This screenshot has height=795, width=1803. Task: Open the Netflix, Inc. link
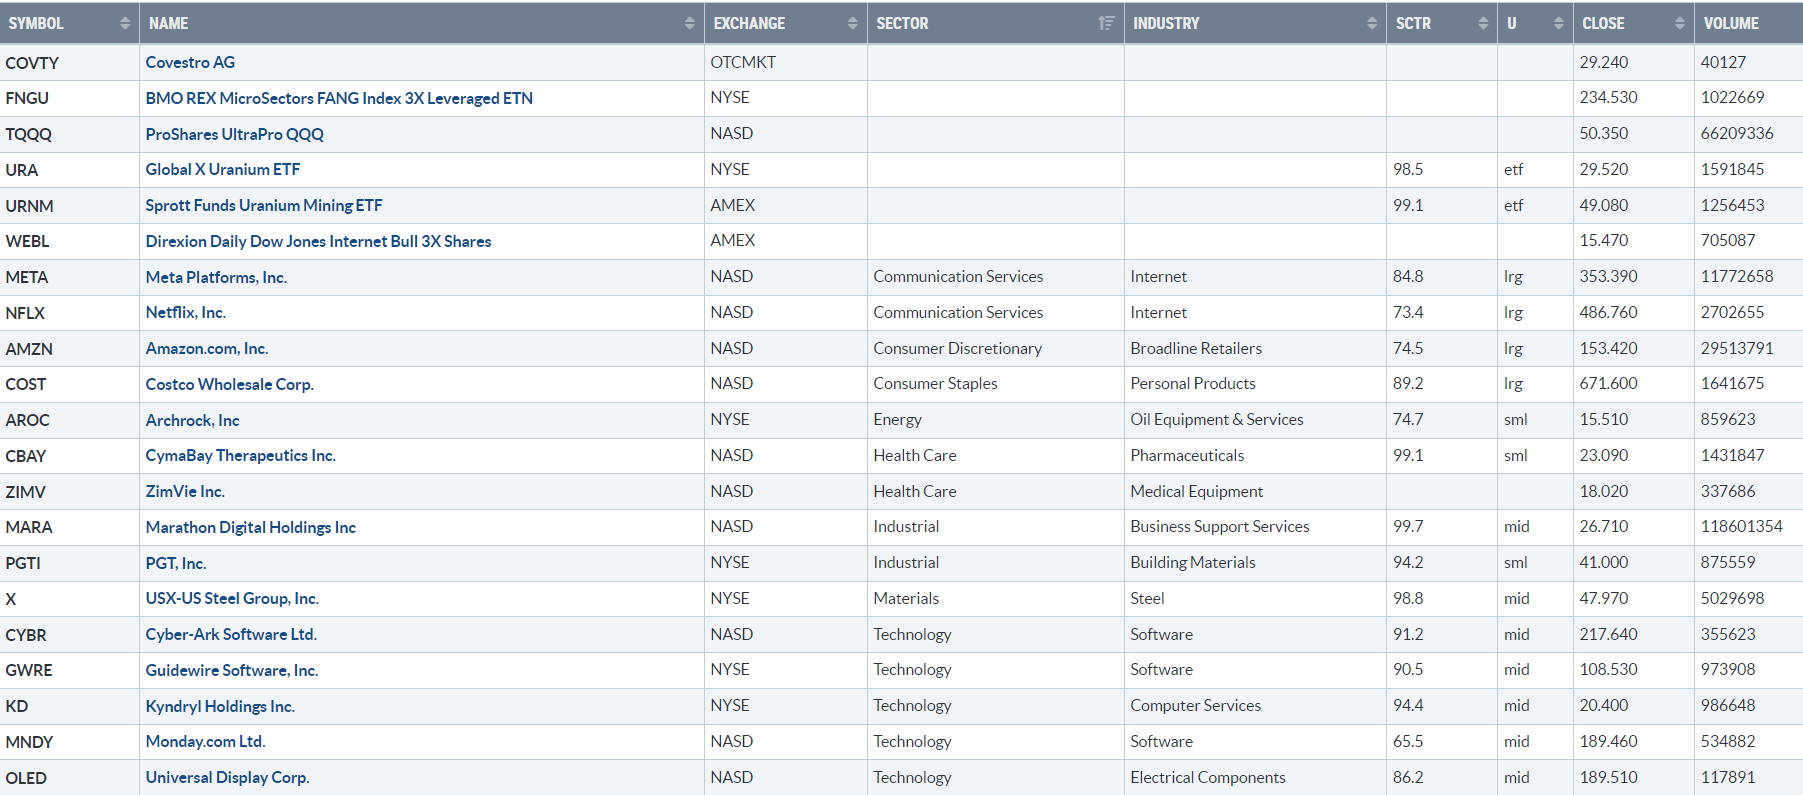(185, 313)
